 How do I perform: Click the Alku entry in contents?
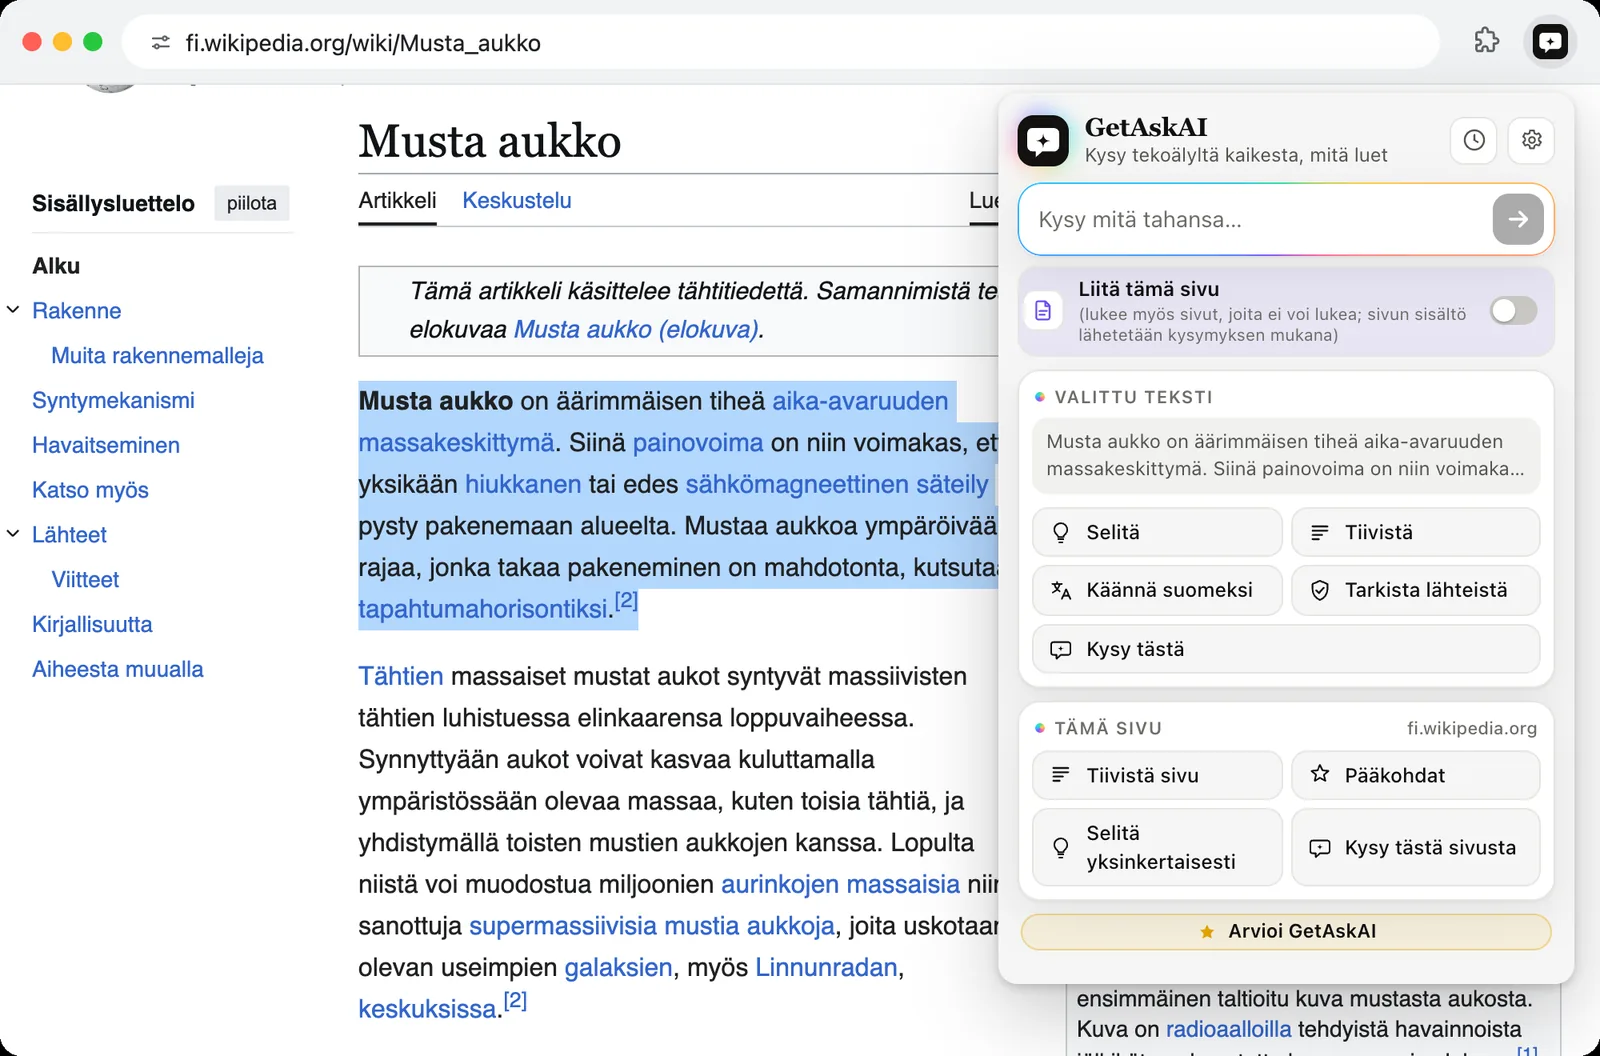[x=56, y=266]
